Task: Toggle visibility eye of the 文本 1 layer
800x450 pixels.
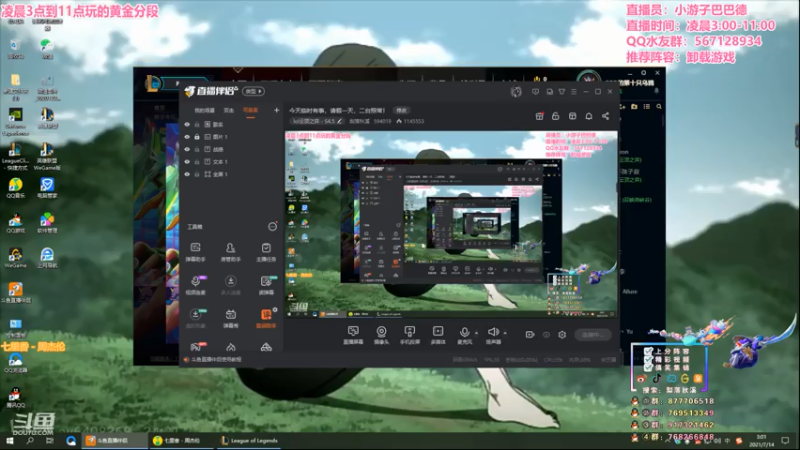Action: pyautogui.click(x=187, y=162)
